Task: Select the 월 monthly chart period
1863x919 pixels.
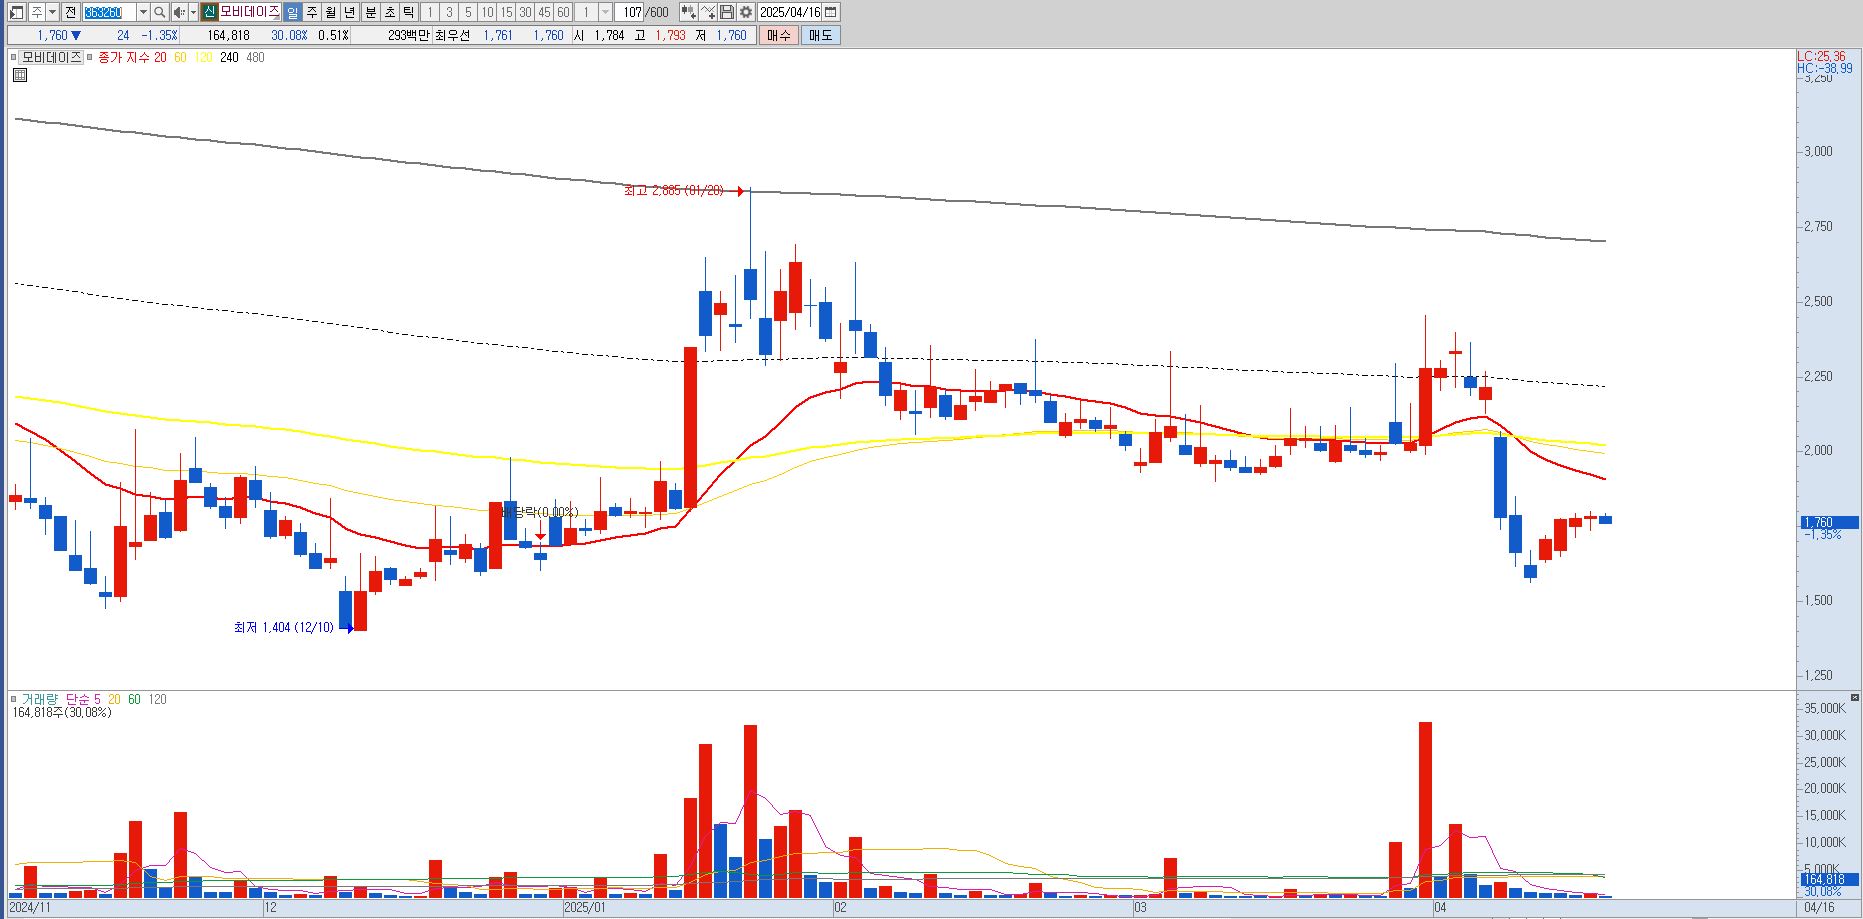Action: coord(330,12)
